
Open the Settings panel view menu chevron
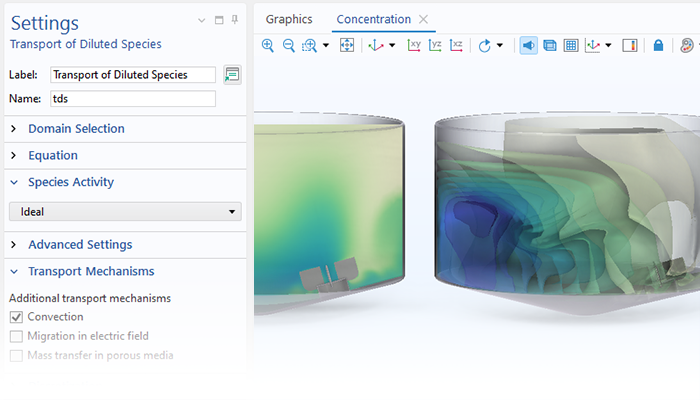pyautogui.click(x=202, y=20)
